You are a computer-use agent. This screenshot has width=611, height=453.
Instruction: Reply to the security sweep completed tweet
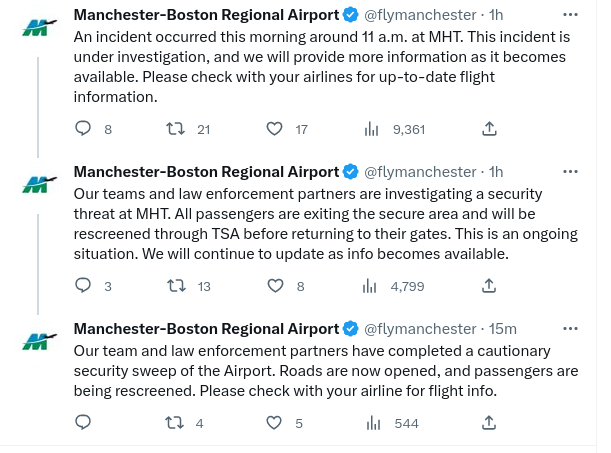84,423
